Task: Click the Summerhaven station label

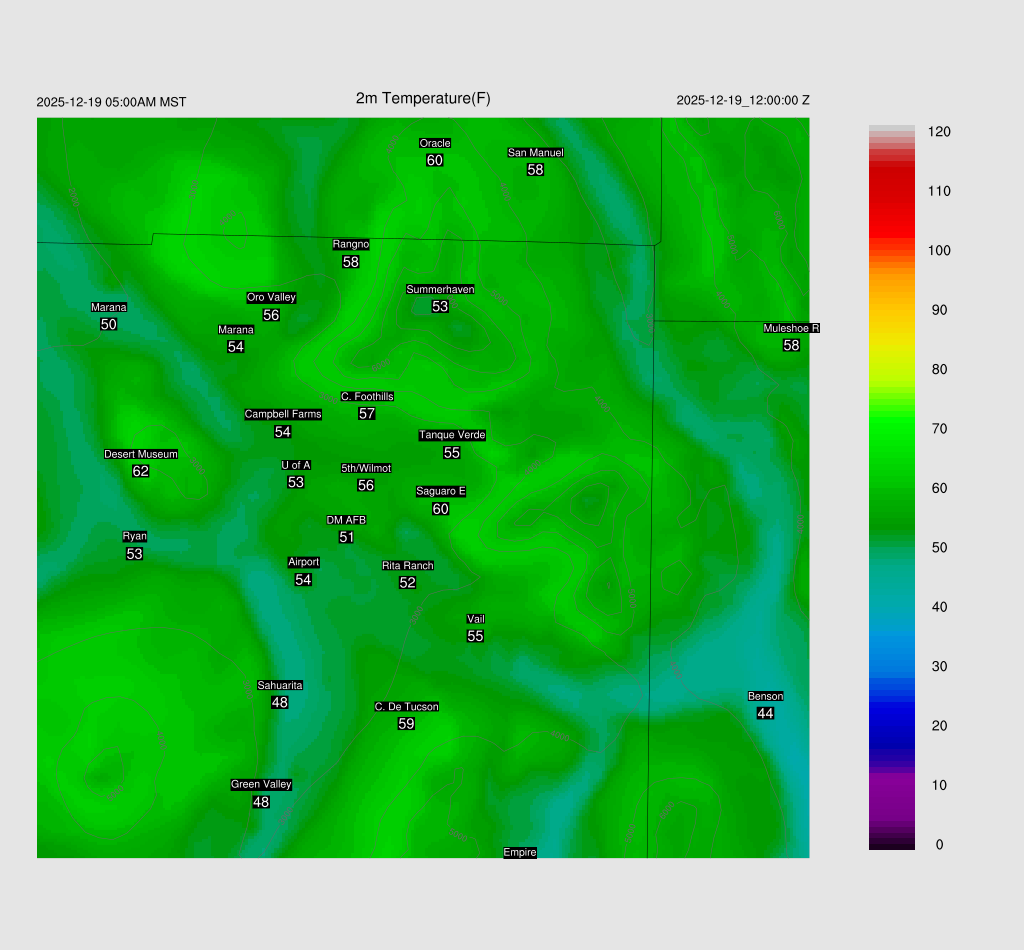Action: (x=440, y=289)
